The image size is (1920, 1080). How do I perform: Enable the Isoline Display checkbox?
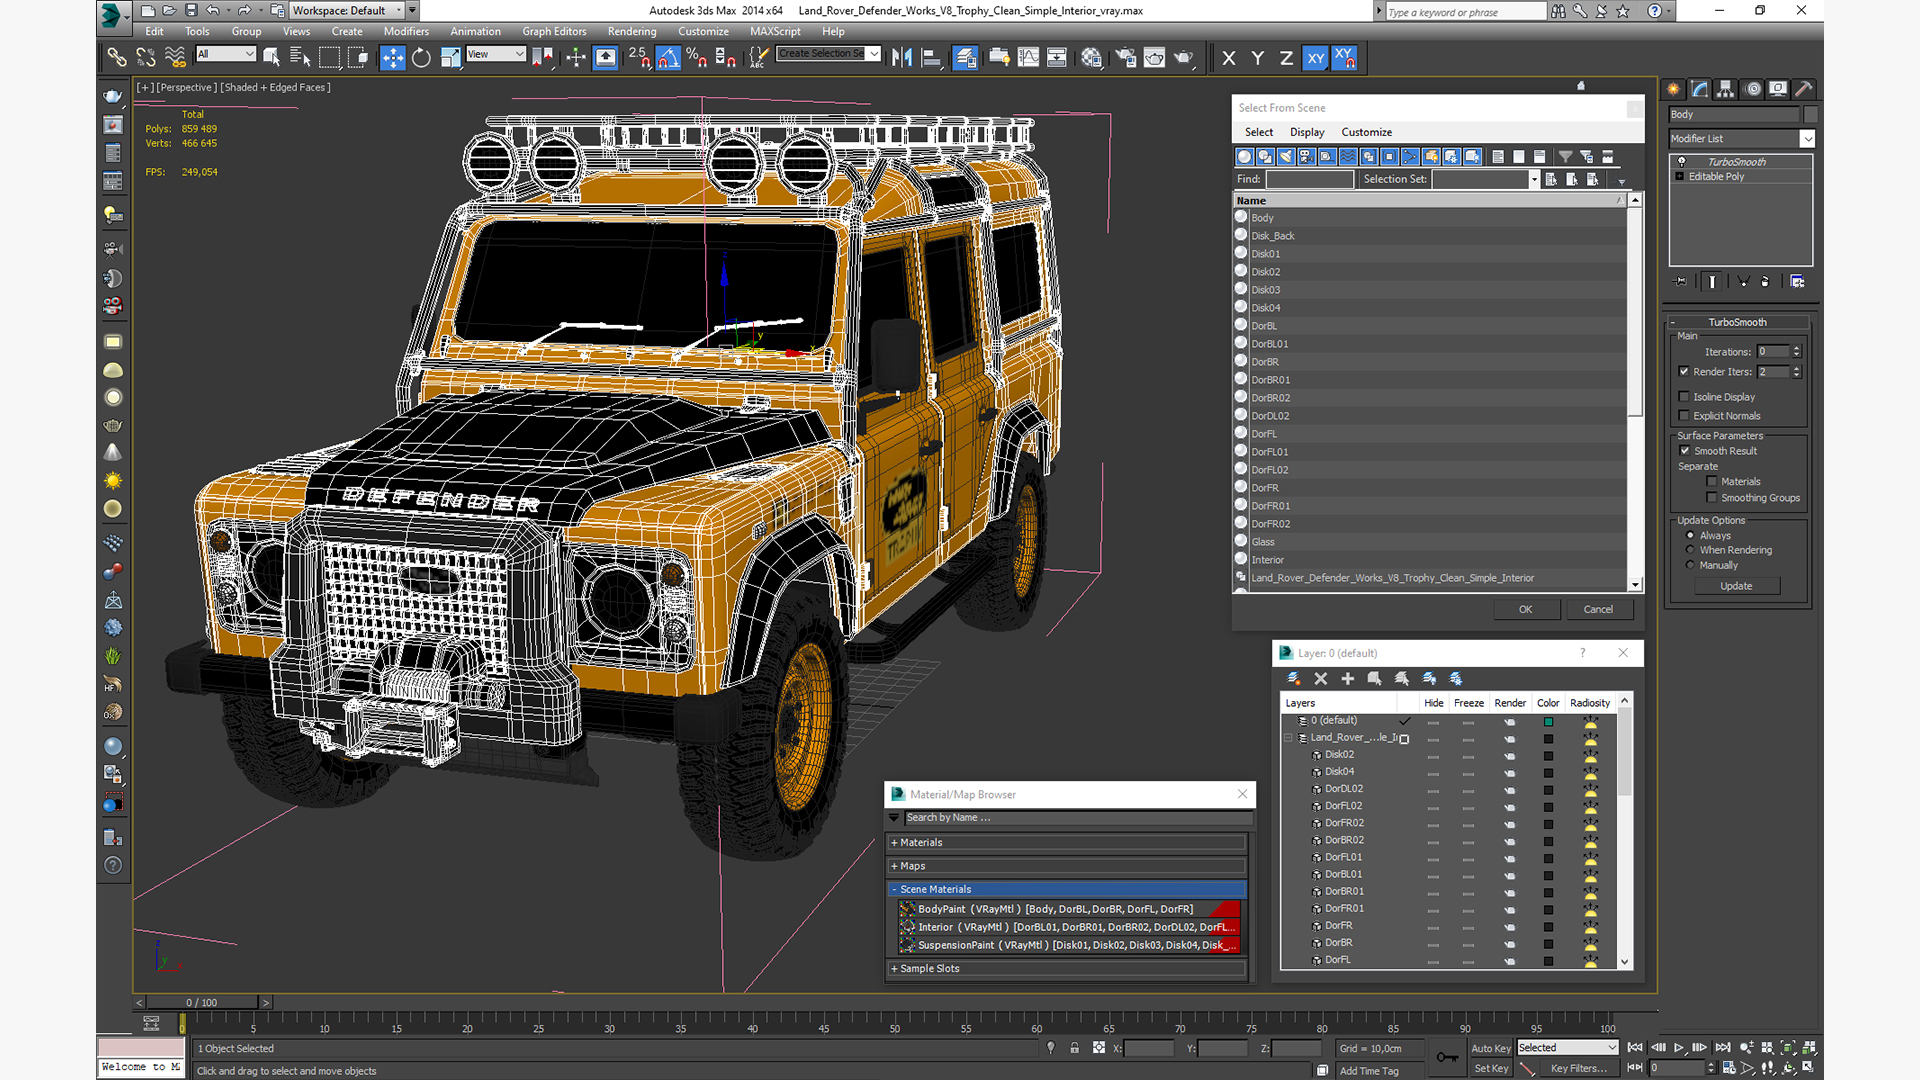(1685, 397)
